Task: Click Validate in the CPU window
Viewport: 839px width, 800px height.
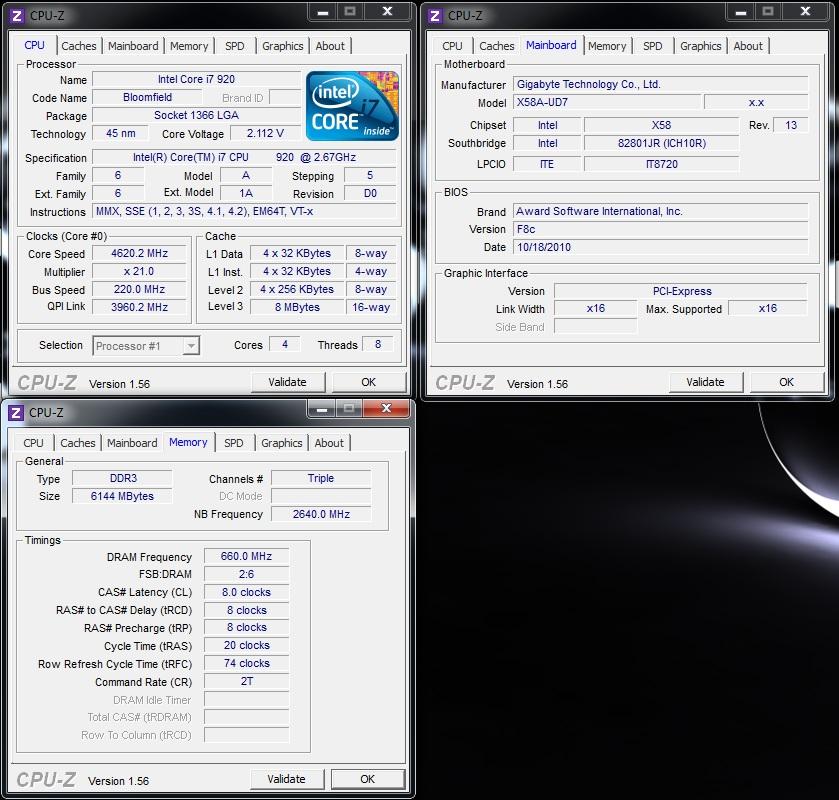Action: 287,382
